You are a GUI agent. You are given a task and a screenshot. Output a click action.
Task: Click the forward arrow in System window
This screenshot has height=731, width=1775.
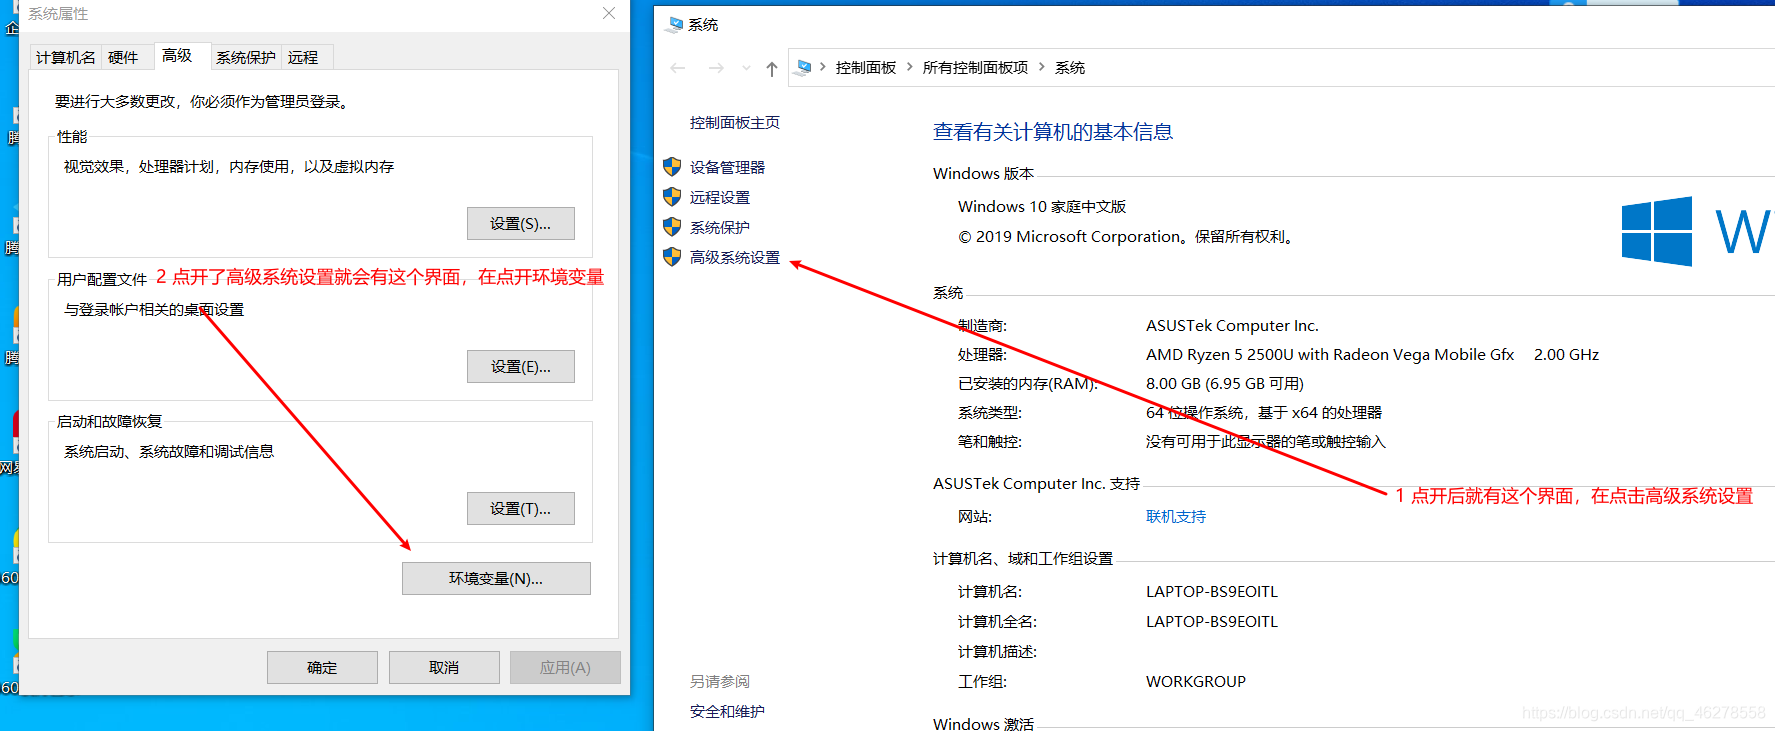[716, 68]
